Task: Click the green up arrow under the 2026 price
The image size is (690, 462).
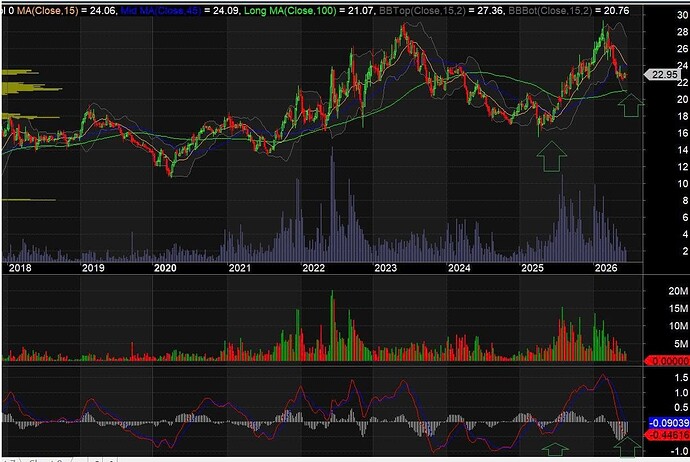Action: coord(631,105)
